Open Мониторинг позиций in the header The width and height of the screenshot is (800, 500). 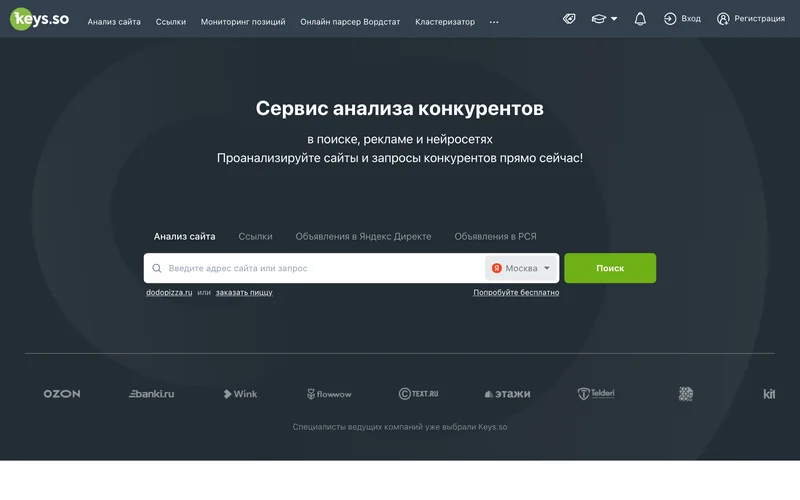coord(243,22)
